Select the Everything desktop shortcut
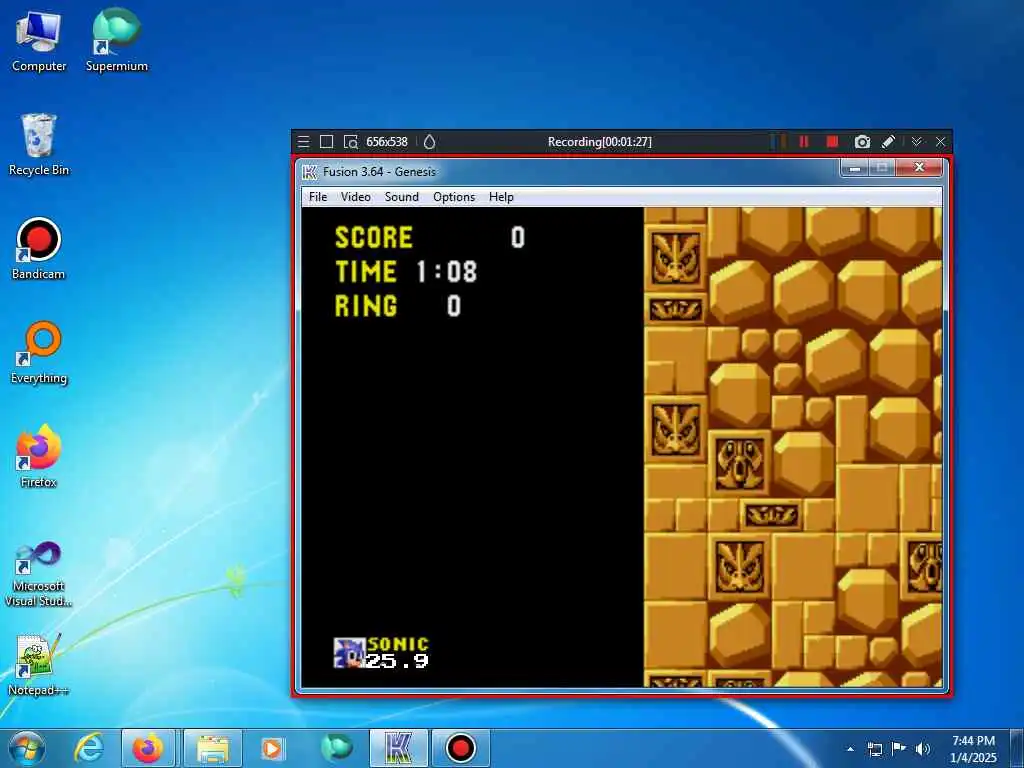The width and height of the screenshot is (1024, 768). coord(39,353)
